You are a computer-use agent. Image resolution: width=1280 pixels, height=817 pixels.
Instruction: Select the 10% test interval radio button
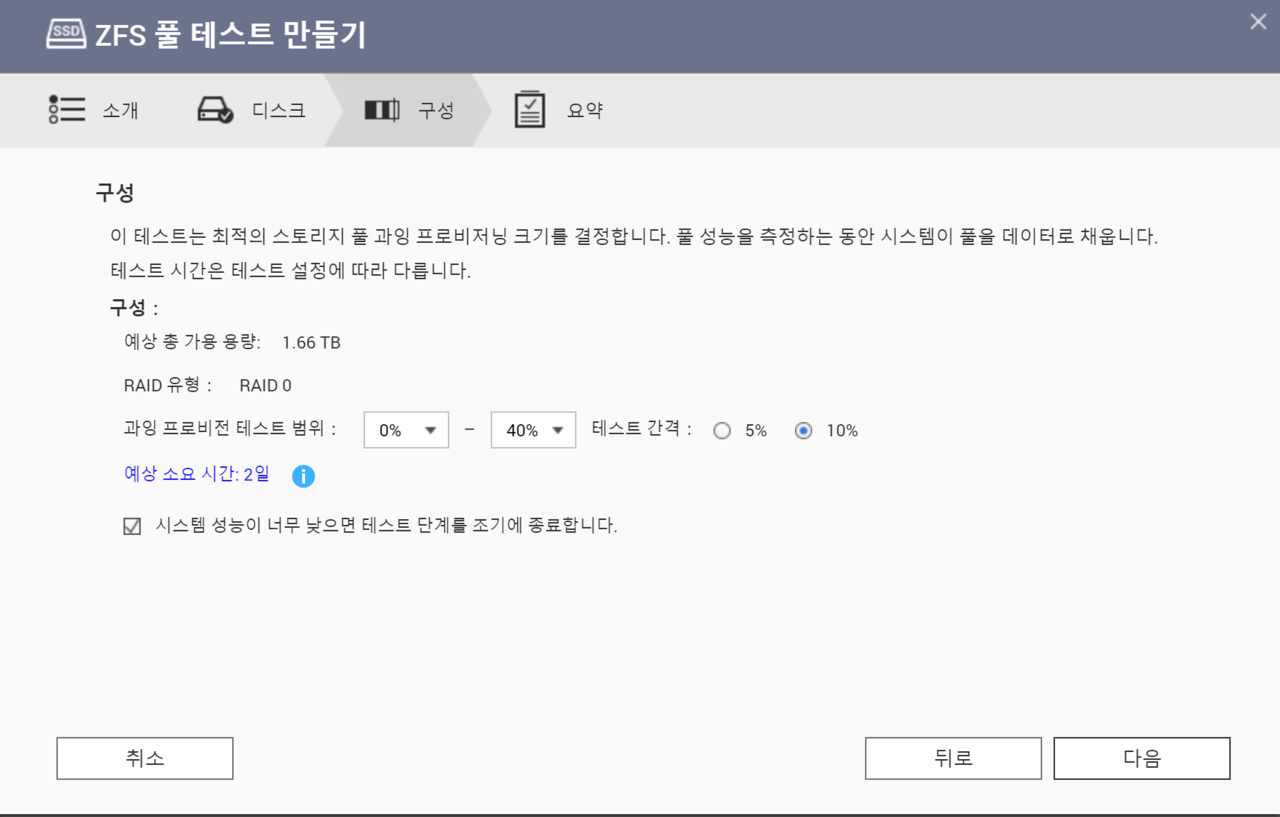(x=803, y=431)
